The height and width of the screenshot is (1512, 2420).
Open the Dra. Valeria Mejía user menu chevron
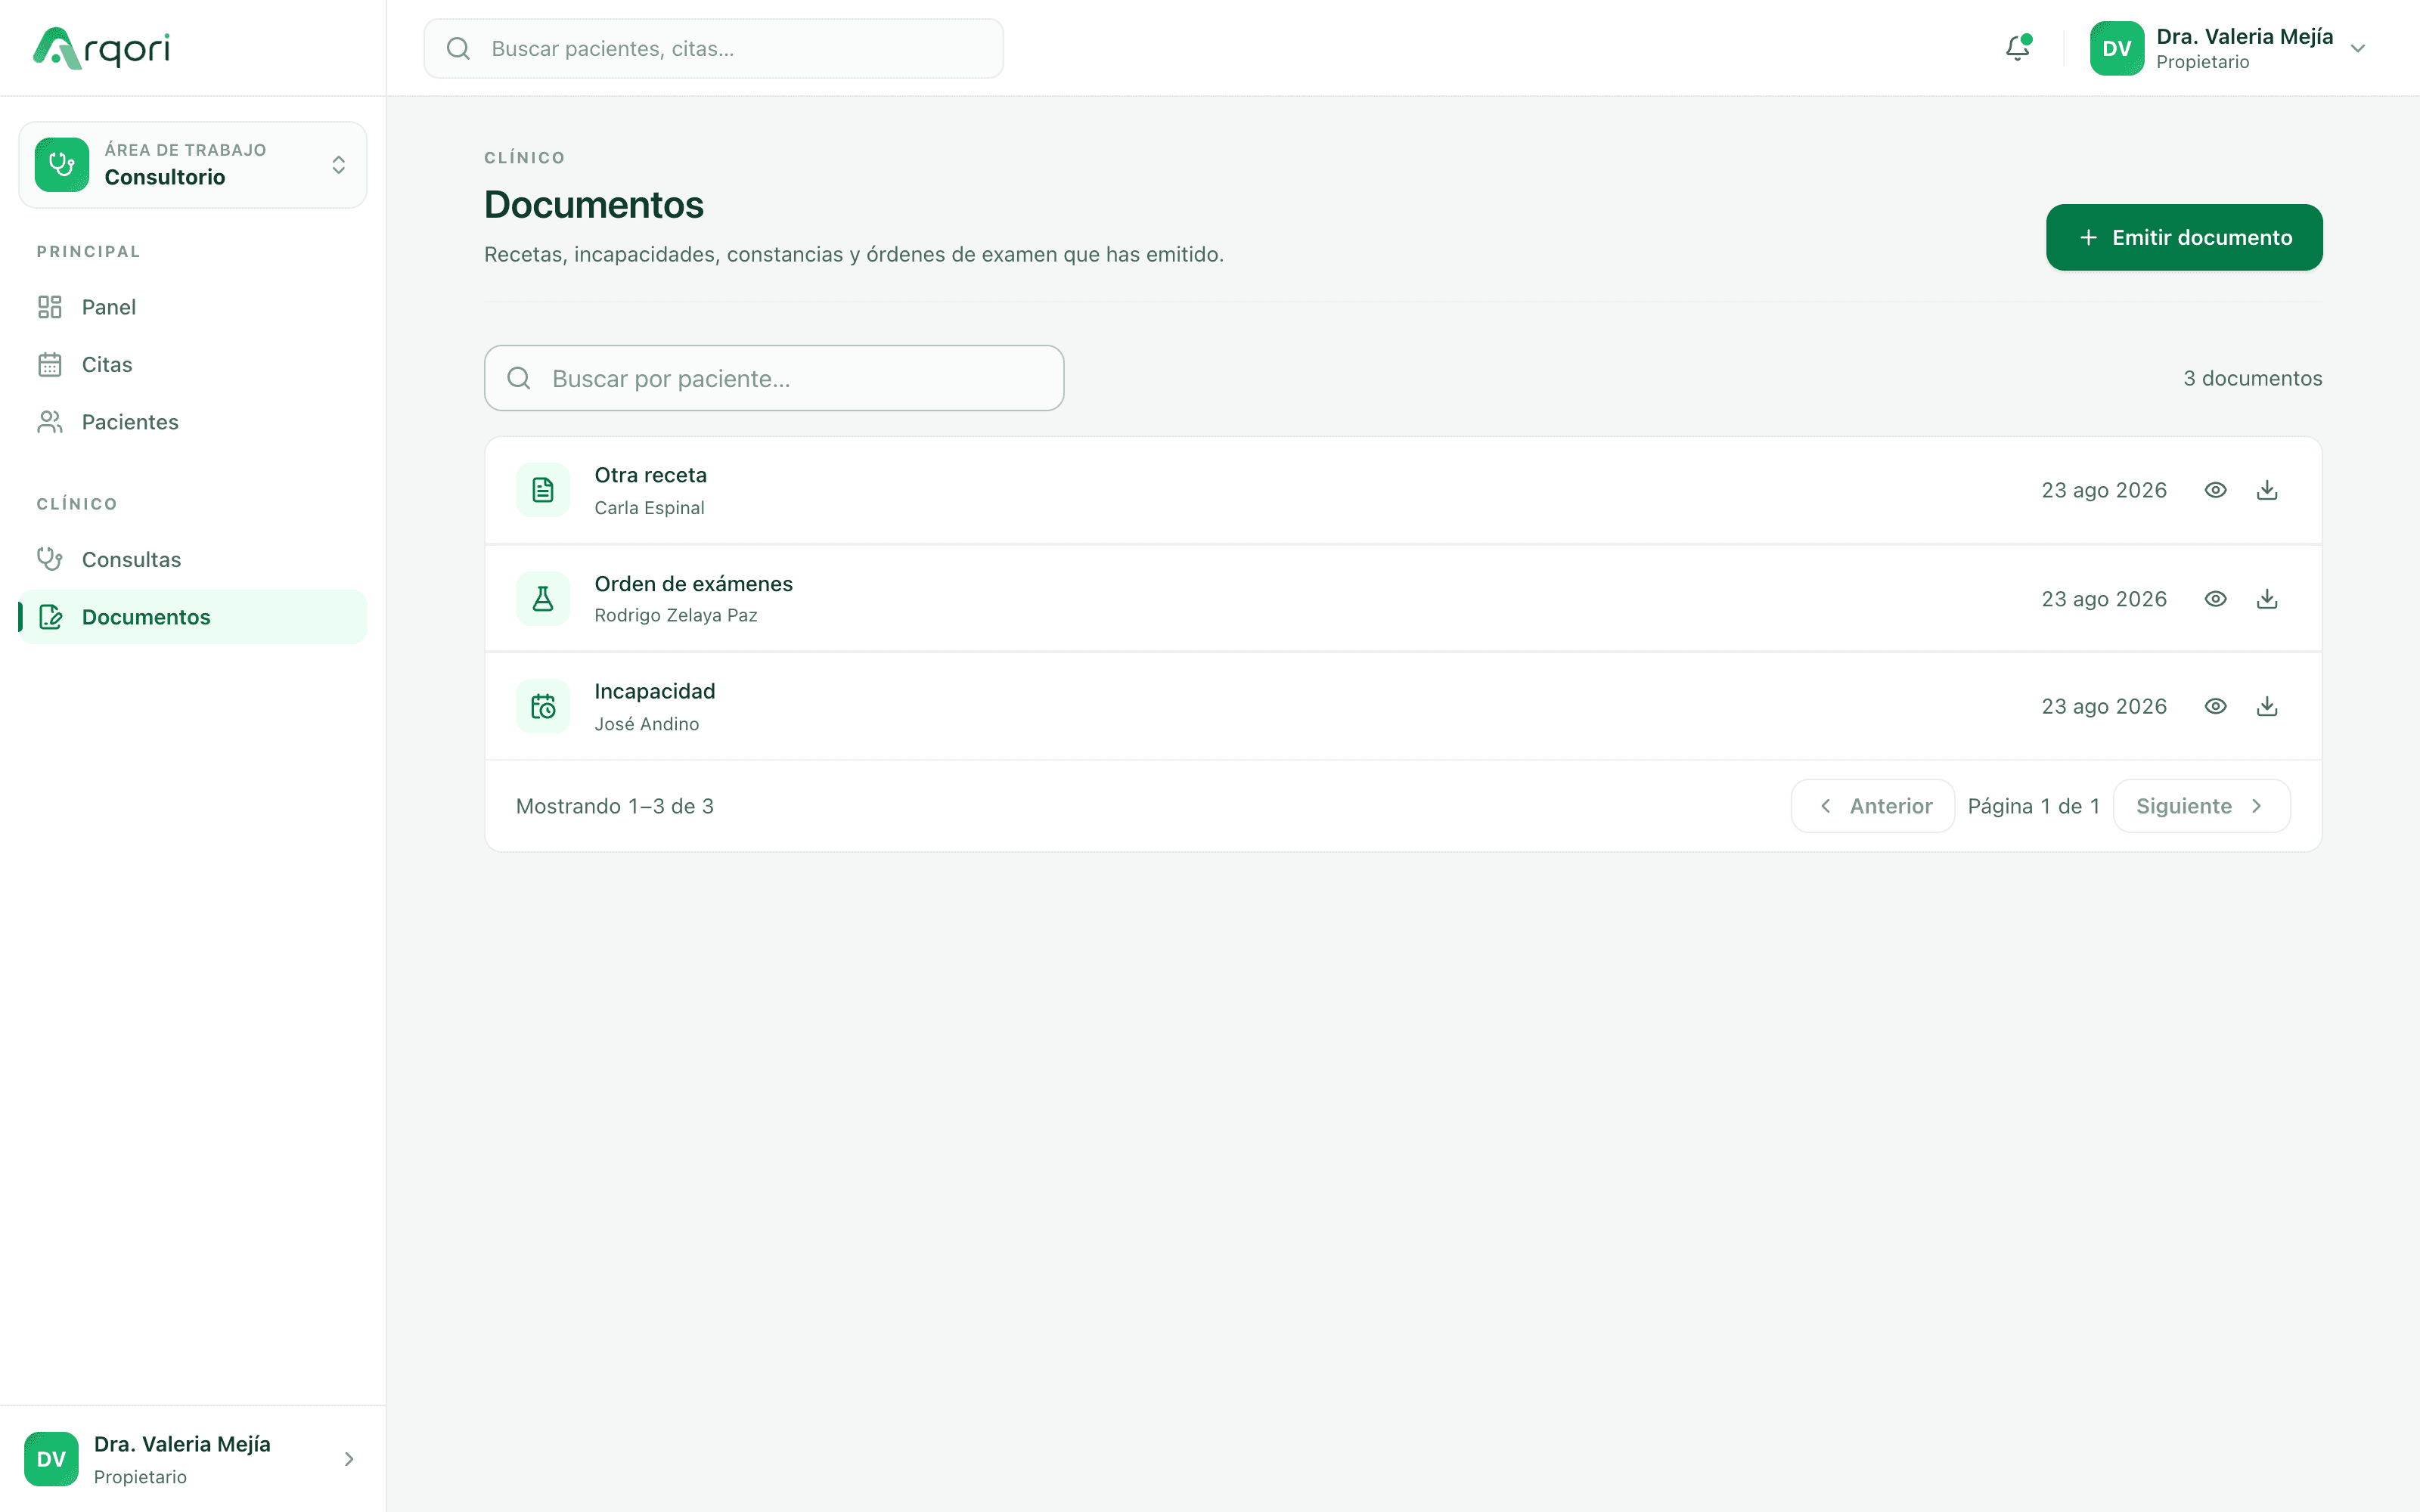[x=2357, y=48]
